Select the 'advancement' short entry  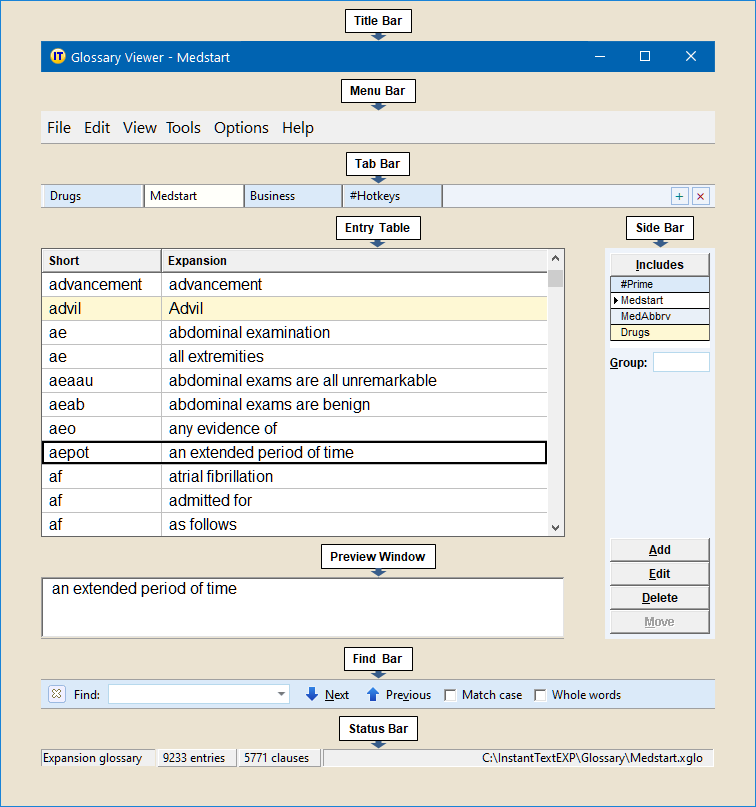pyautogui.click(x=101, y=284)
